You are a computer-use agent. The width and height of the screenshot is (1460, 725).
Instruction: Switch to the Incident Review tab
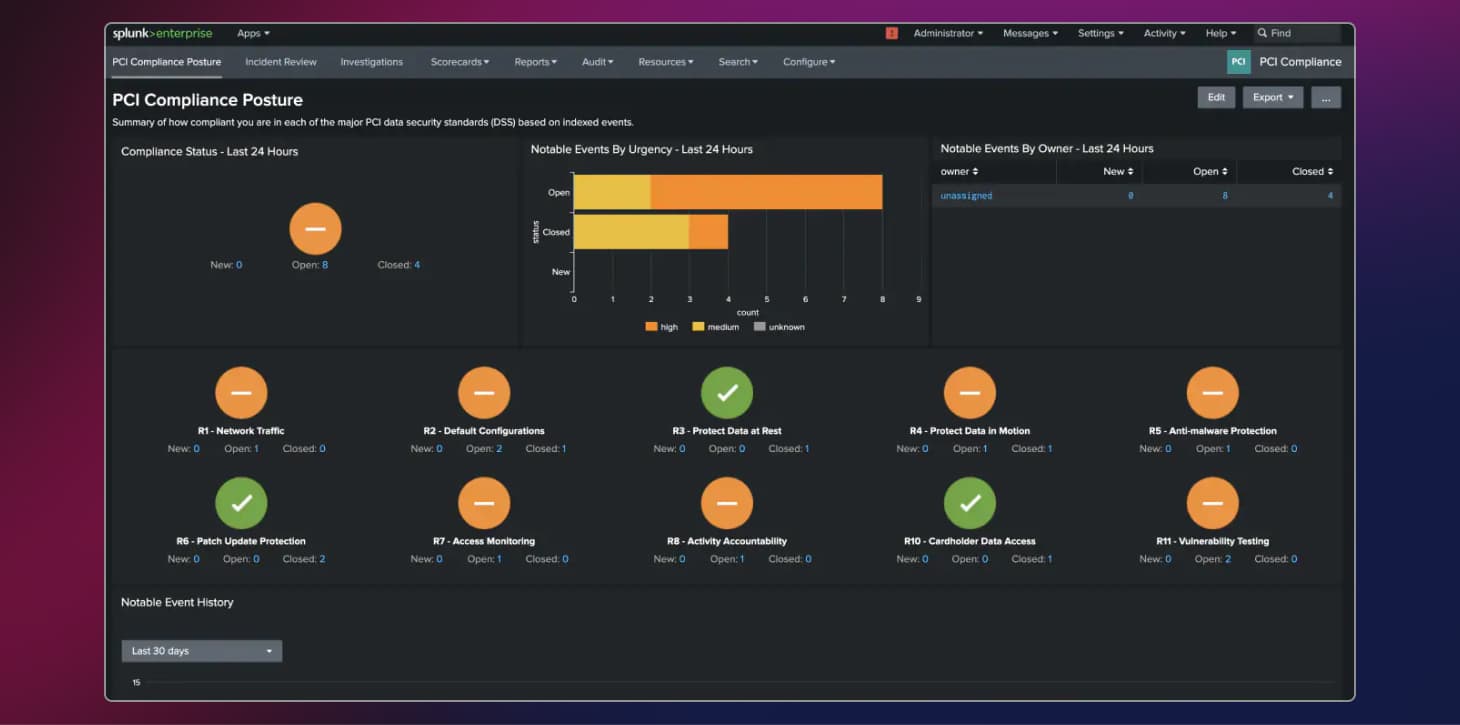tap(281, 61)
